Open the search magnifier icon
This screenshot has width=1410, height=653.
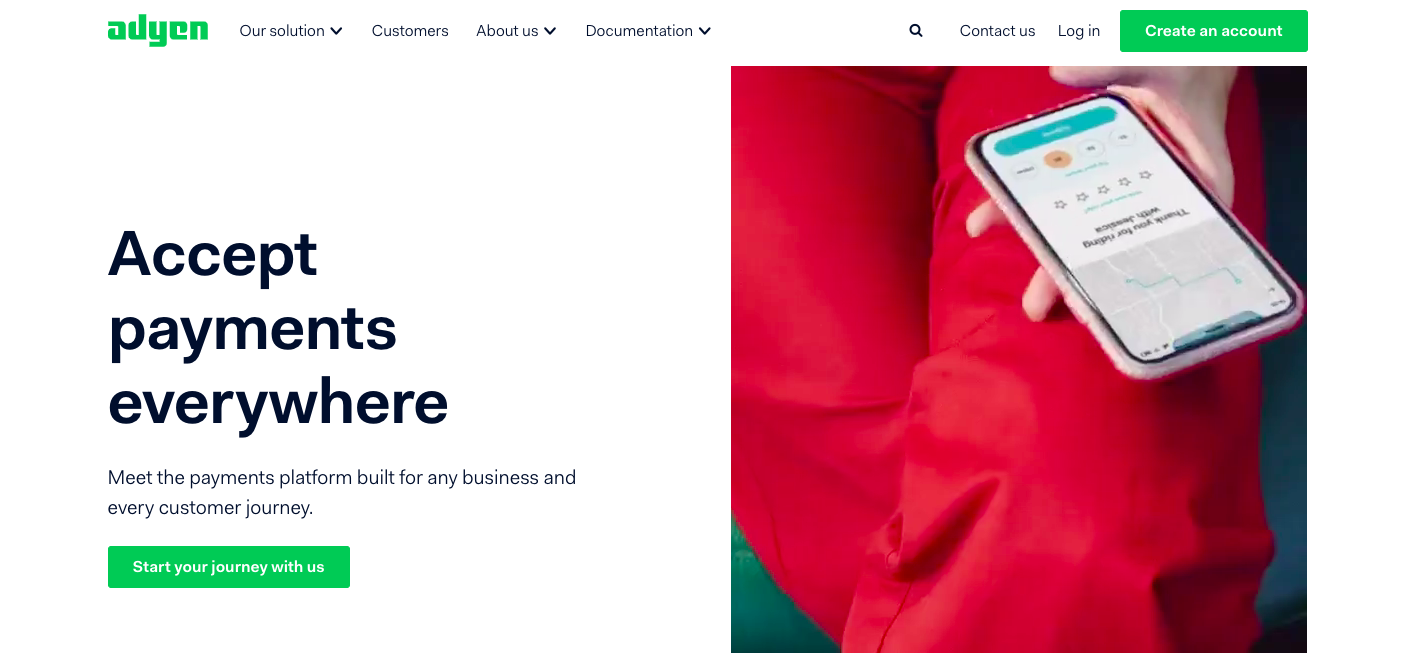point(916,31)
